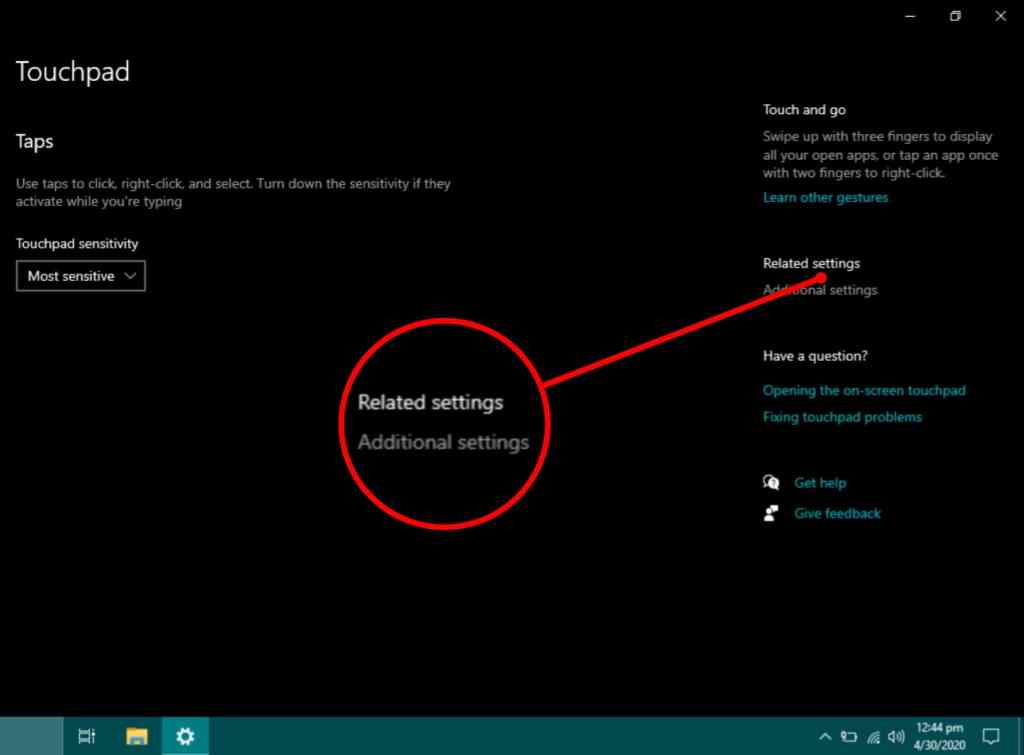Image resolution: width=1024 pixels, height=755 pixels.
Task: Open the Fixing touchpad problems link
Action: point(842,417)
